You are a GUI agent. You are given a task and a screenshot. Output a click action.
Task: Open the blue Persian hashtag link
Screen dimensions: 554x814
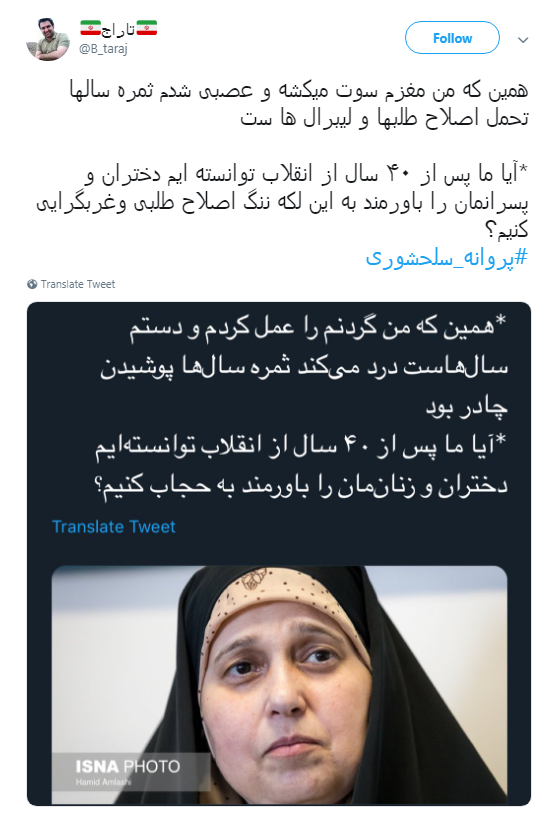(x=447, y=257)
